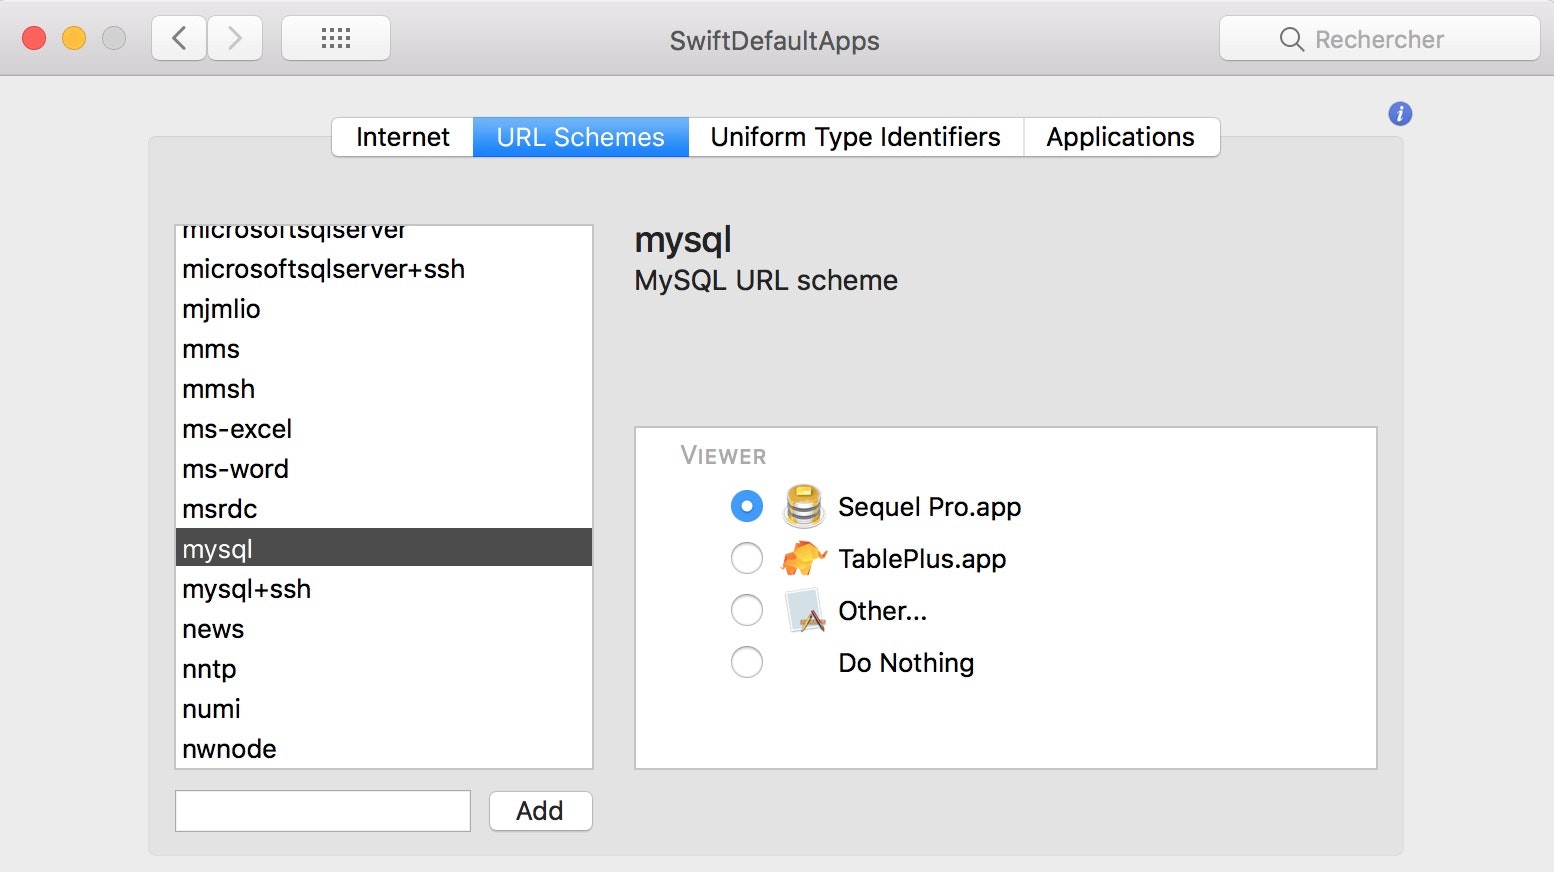Choose Do Nothing for the mysql scheme
Image resolution: width=1554 pixels, height=872 pixels.
pos(746,662)
